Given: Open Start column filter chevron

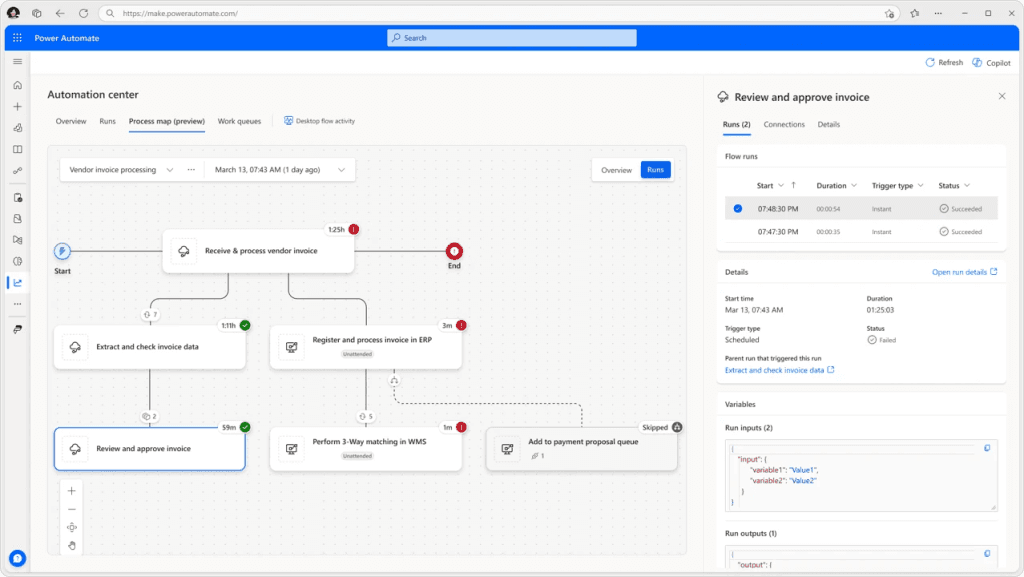Looking at the screenshot, I should (780, 185).
